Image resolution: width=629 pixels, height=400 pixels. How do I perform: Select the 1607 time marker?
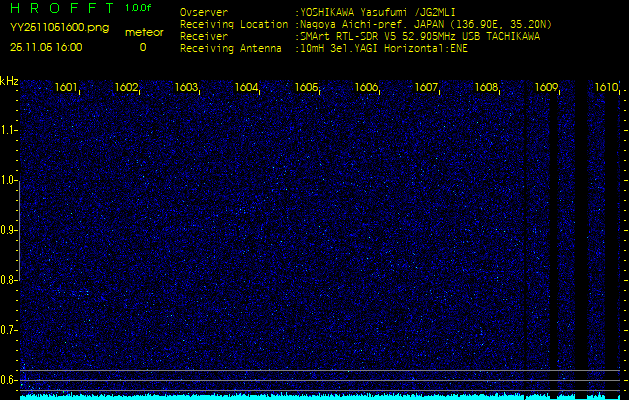[427, 88]
